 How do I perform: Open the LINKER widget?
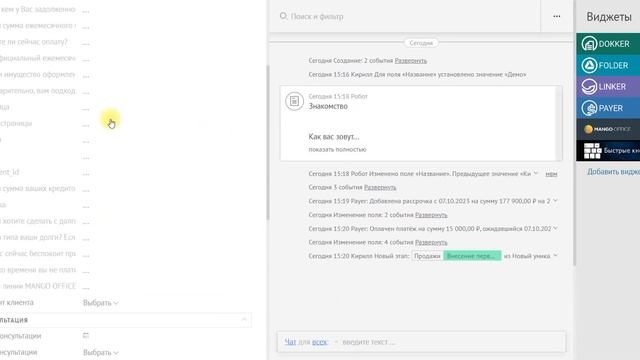tap(608, 87)
